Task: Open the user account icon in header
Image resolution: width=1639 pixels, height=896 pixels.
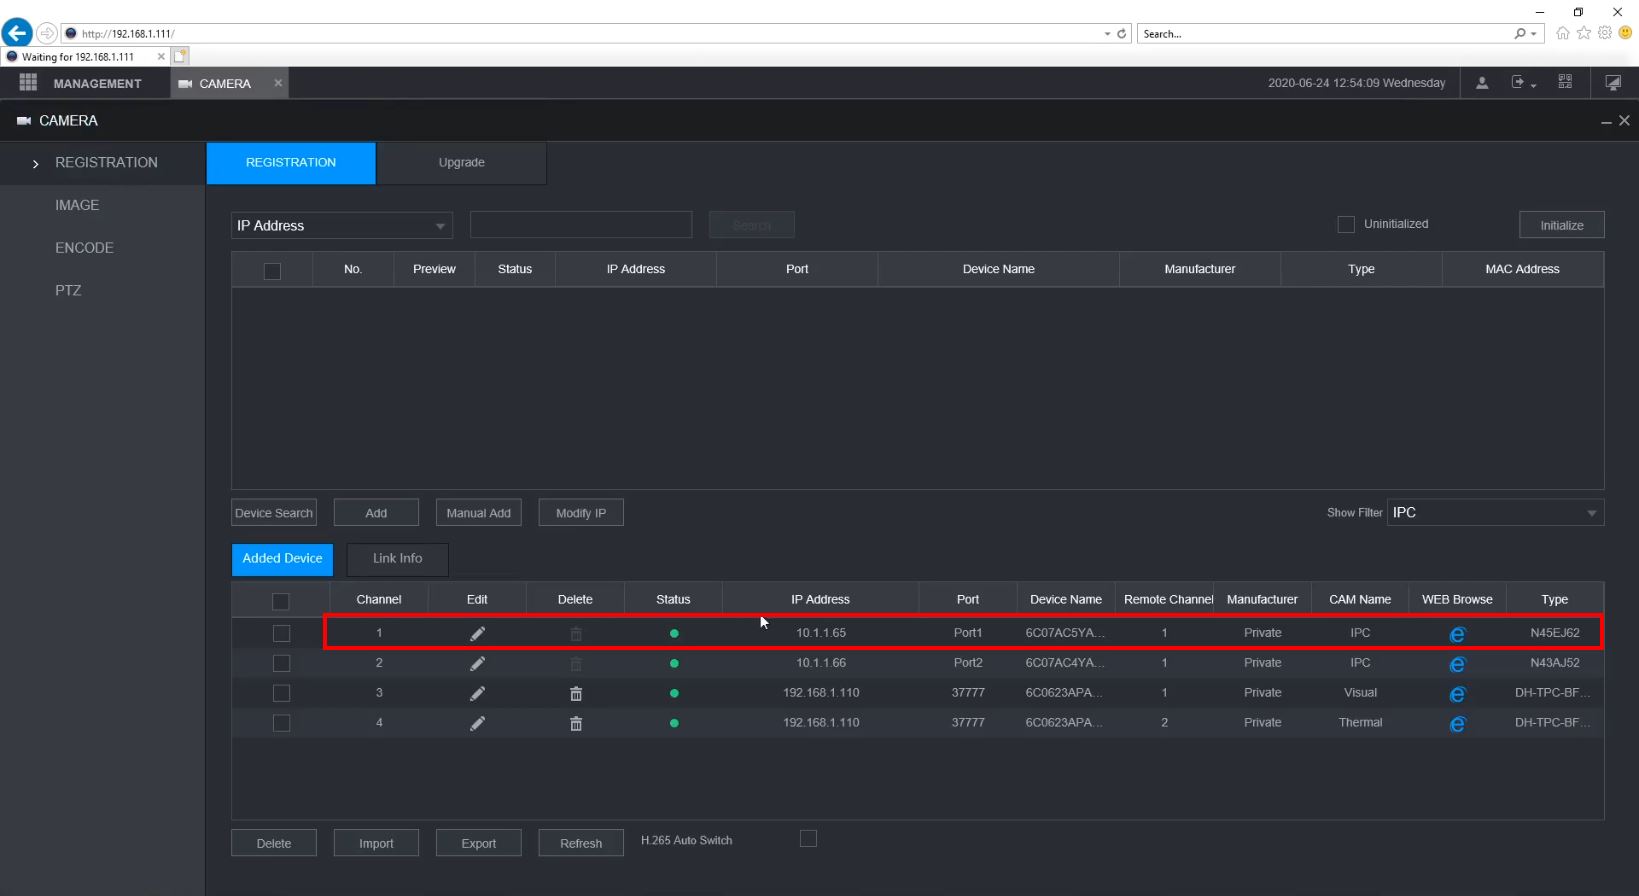Action: pos(1482,83)
